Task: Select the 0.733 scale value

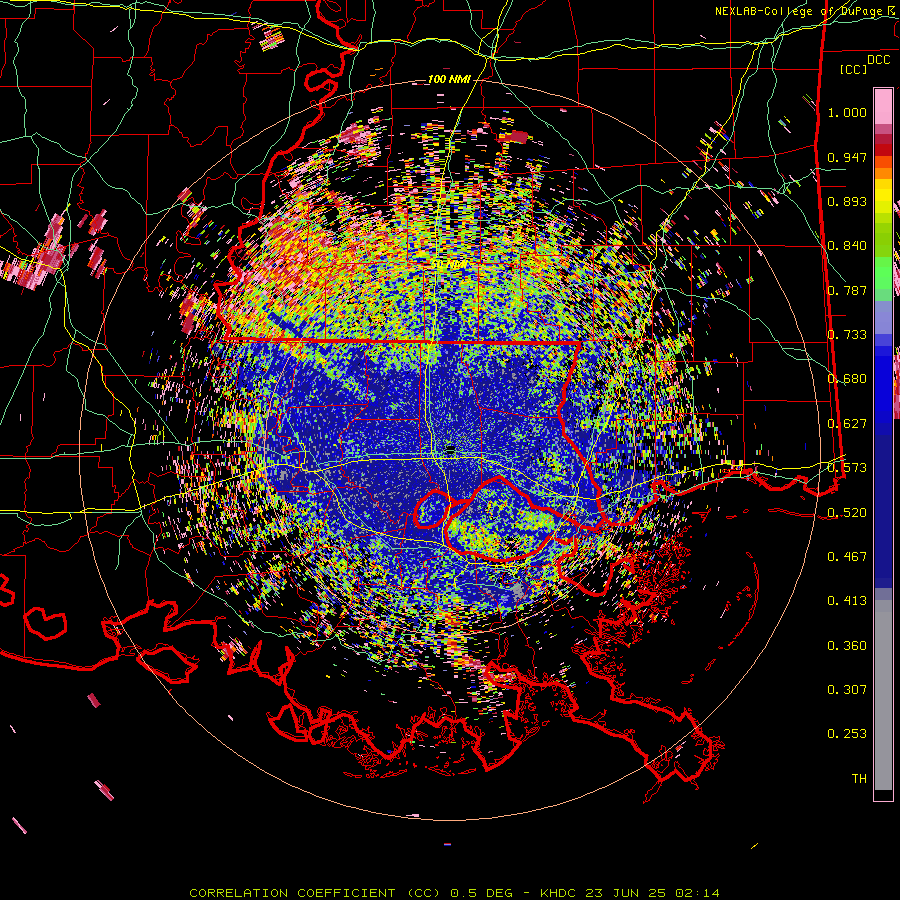Action: tap(847, 335)
